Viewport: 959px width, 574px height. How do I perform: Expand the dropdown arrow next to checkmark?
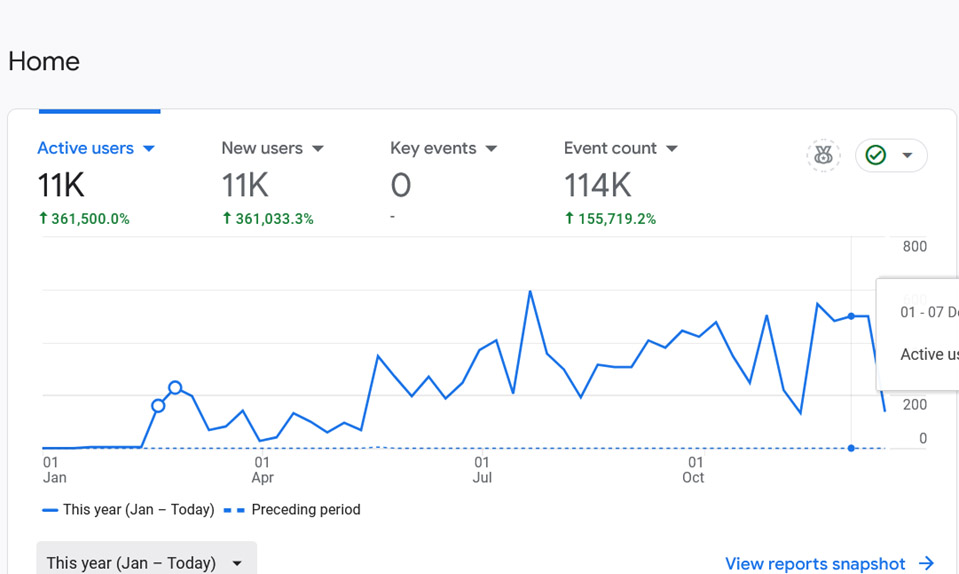(908, 155)
